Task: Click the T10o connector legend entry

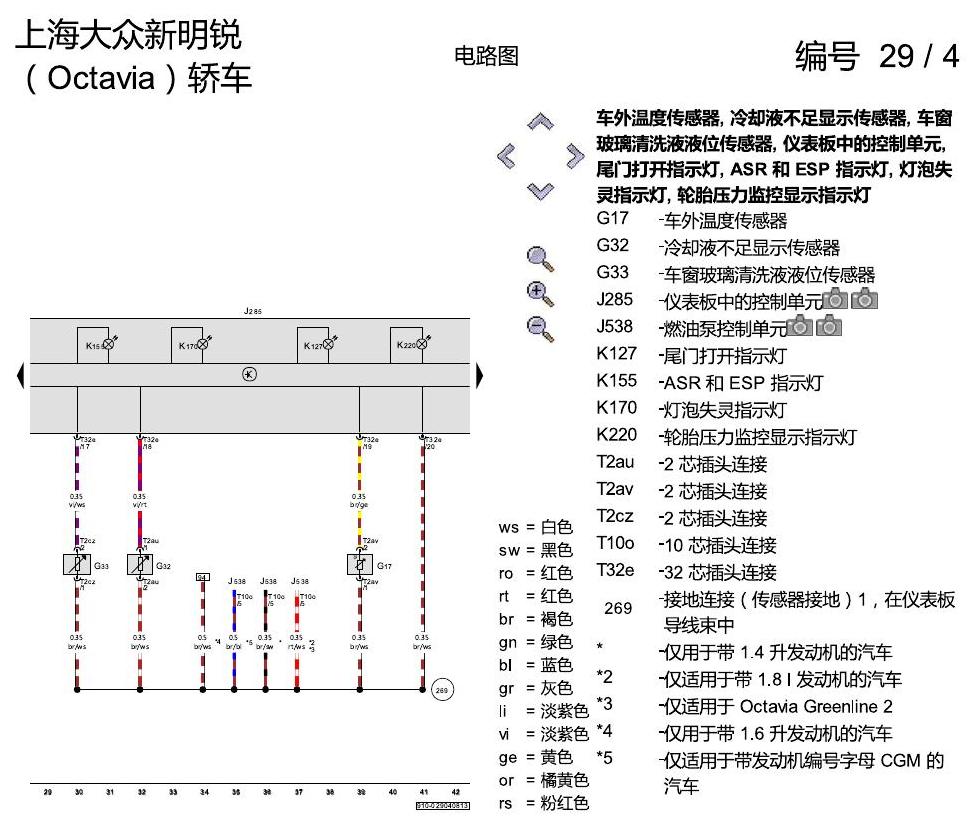Action: tap(686, 544)
